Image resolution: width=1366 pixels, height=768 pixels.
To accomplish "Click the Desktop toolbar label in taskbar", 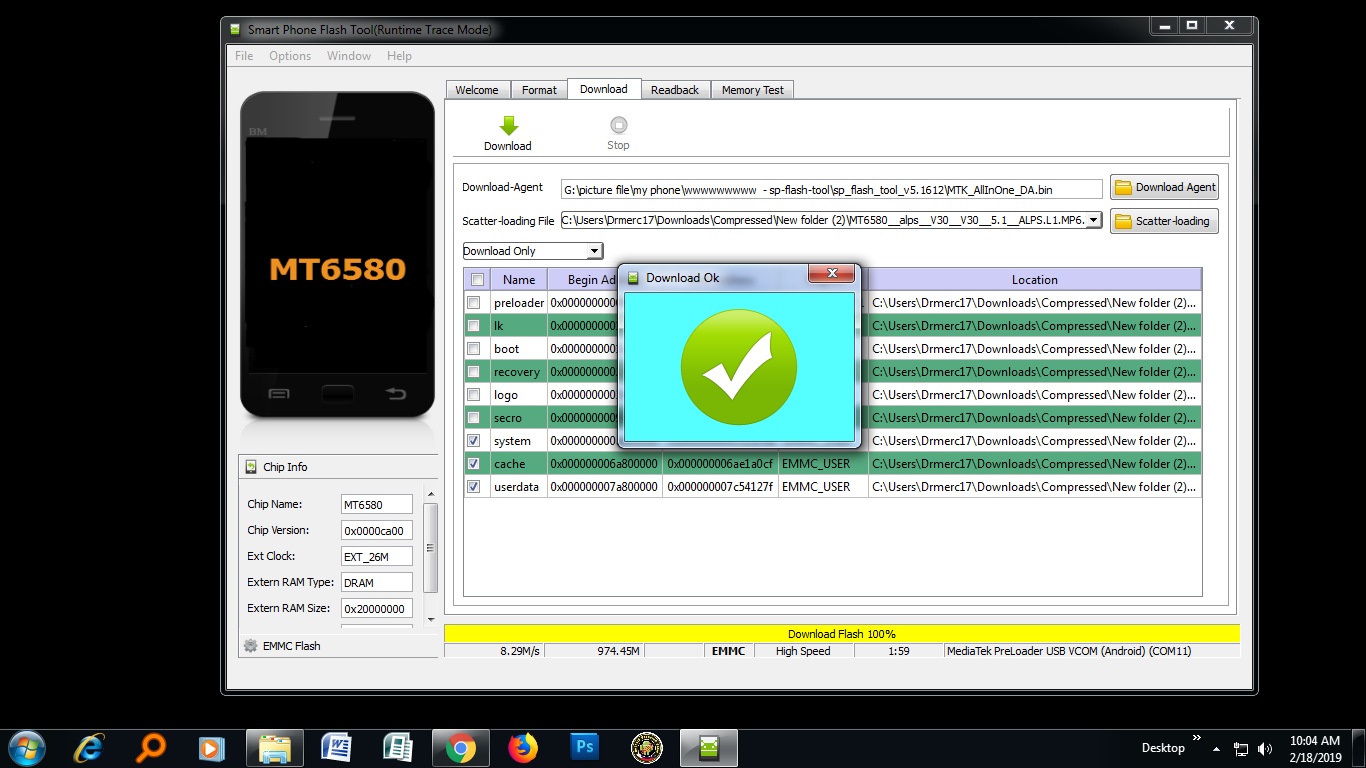I will [x=1163, y=747].
